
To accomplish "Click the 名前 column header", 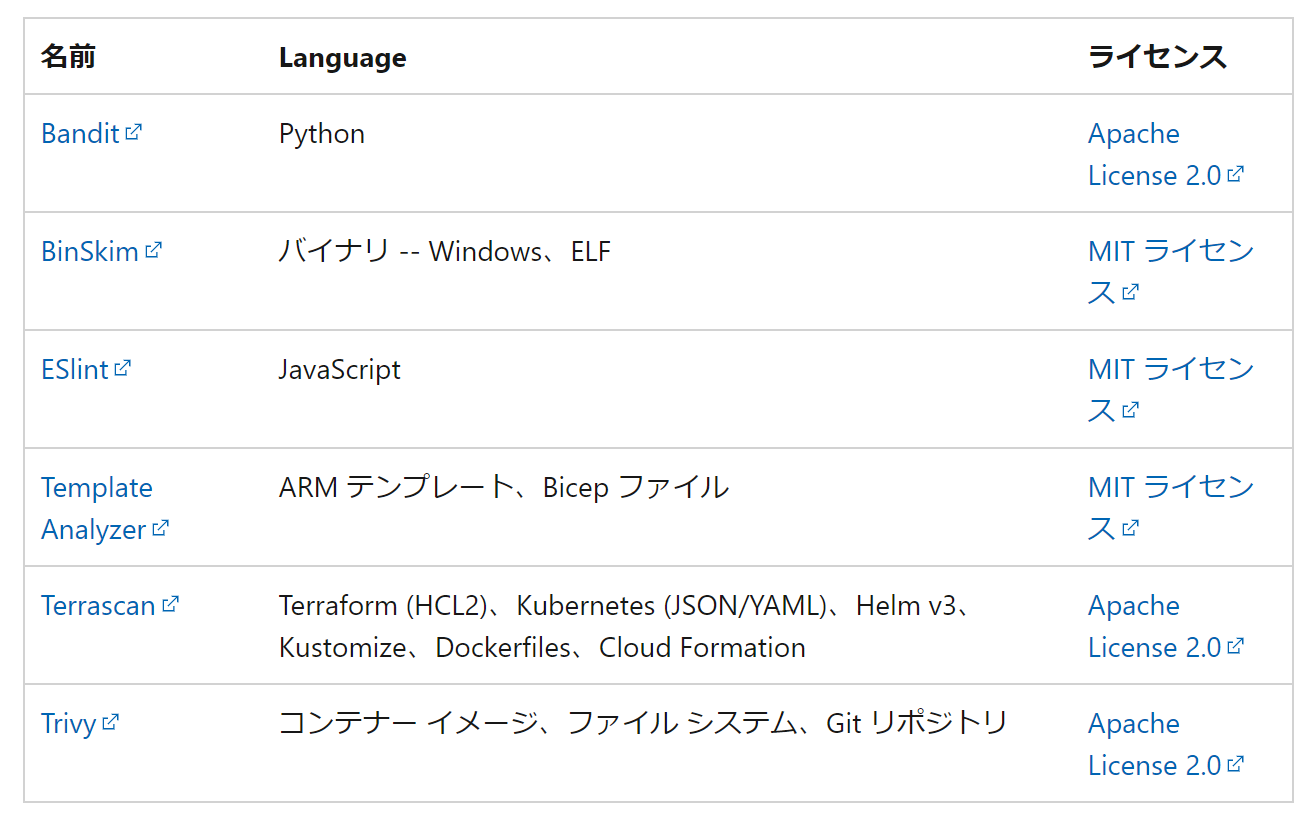I will tap(66, 57).
